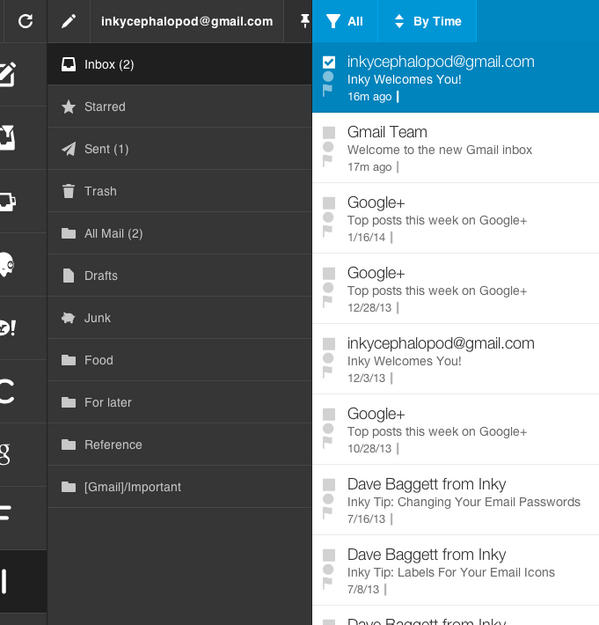Open the Food folder
The width and height of the screenshot is (599, 625).
(x=179, y=360)
